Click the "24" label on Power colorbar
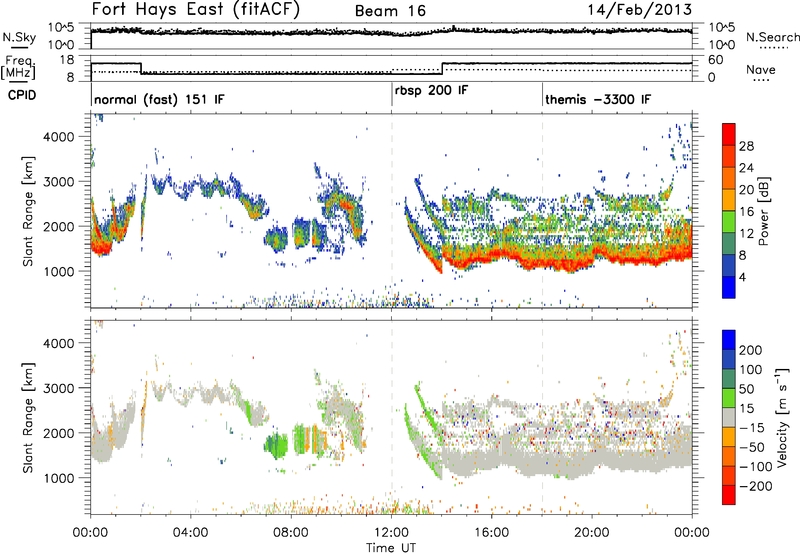This screenshot has width=800, height=554. click(x=746, y=168)
